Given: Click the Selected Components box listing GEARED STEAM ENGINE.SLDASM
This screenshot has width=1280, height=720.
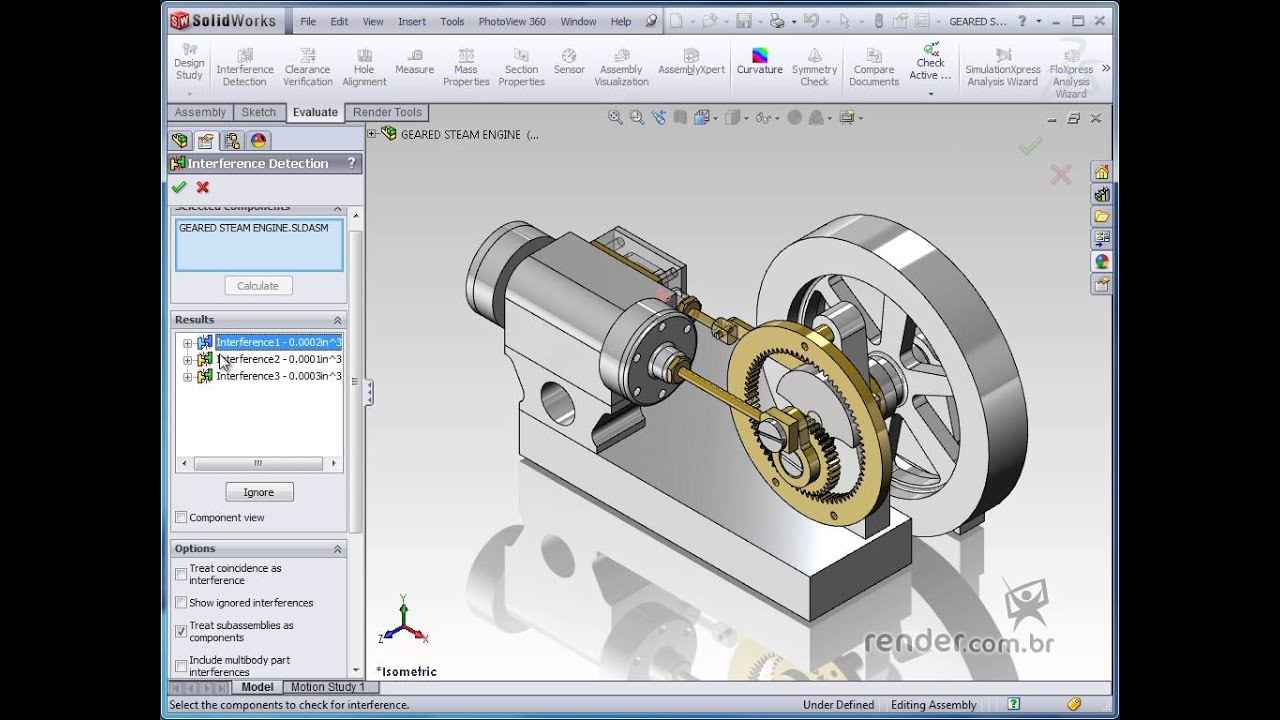Looking at the screenshot, I should 259,245.
